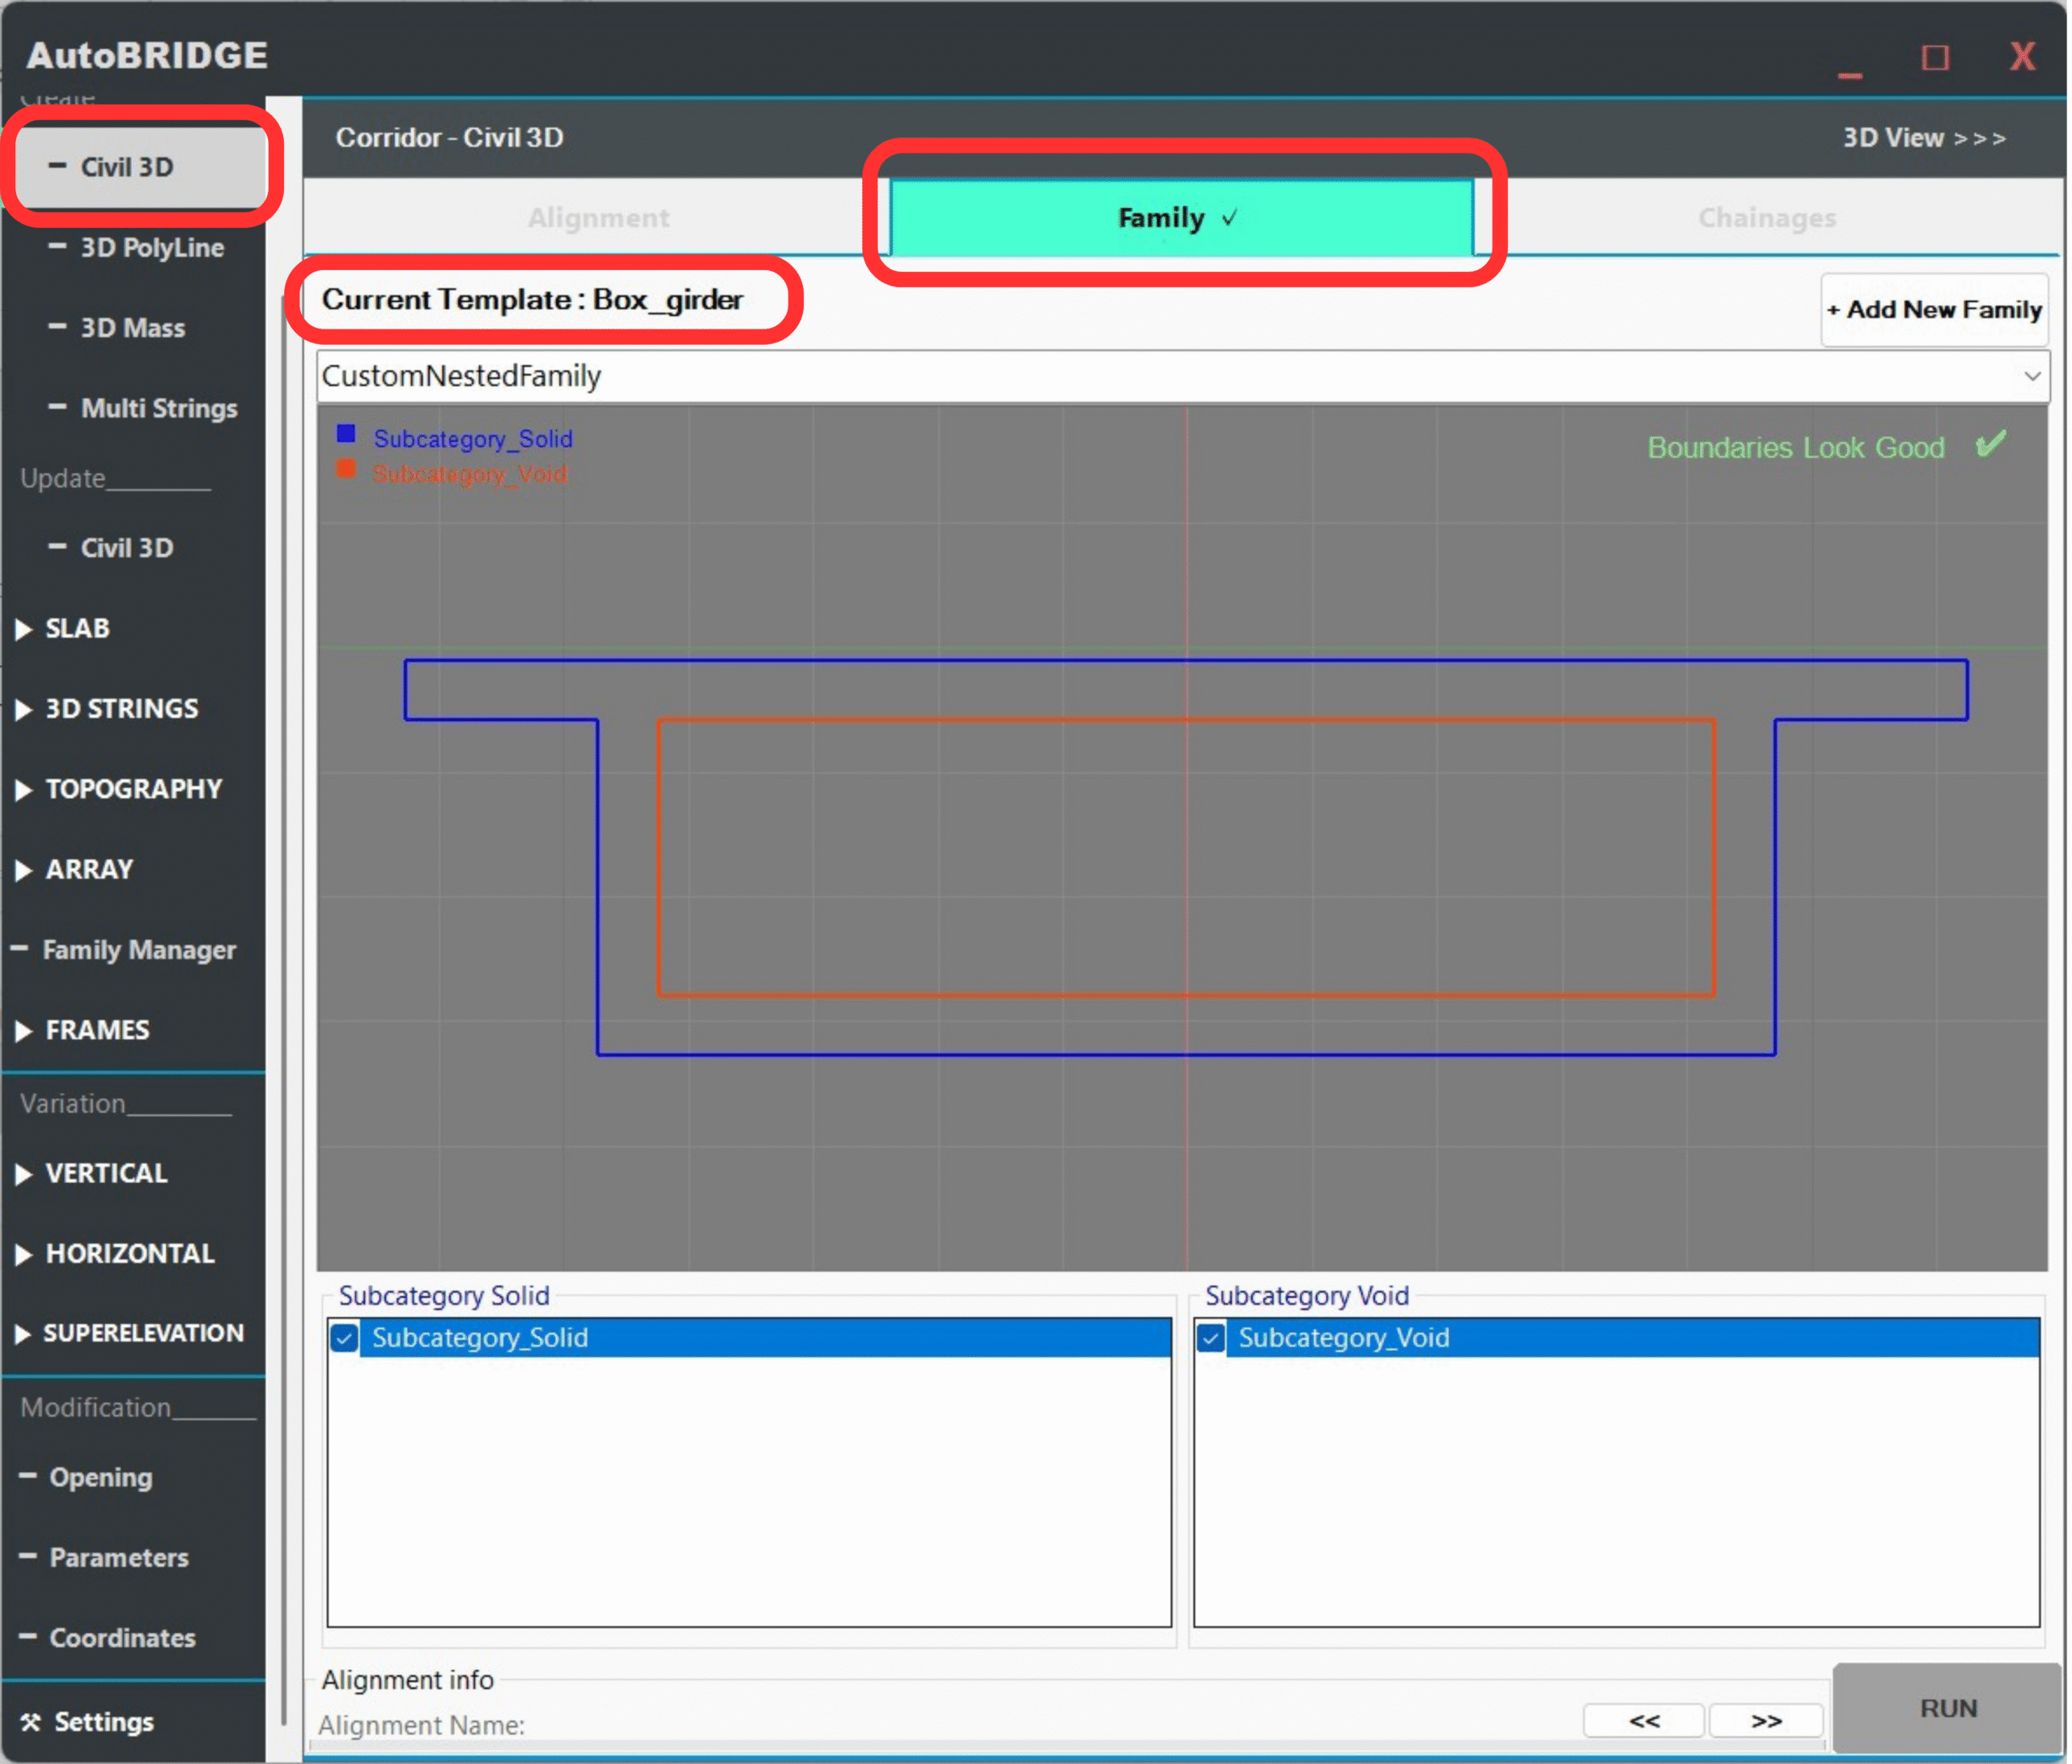Click the blue Subcategory_Solid legend square
The height and width of the screenshot is (1764, 2072).
click(x=346, y=434)
